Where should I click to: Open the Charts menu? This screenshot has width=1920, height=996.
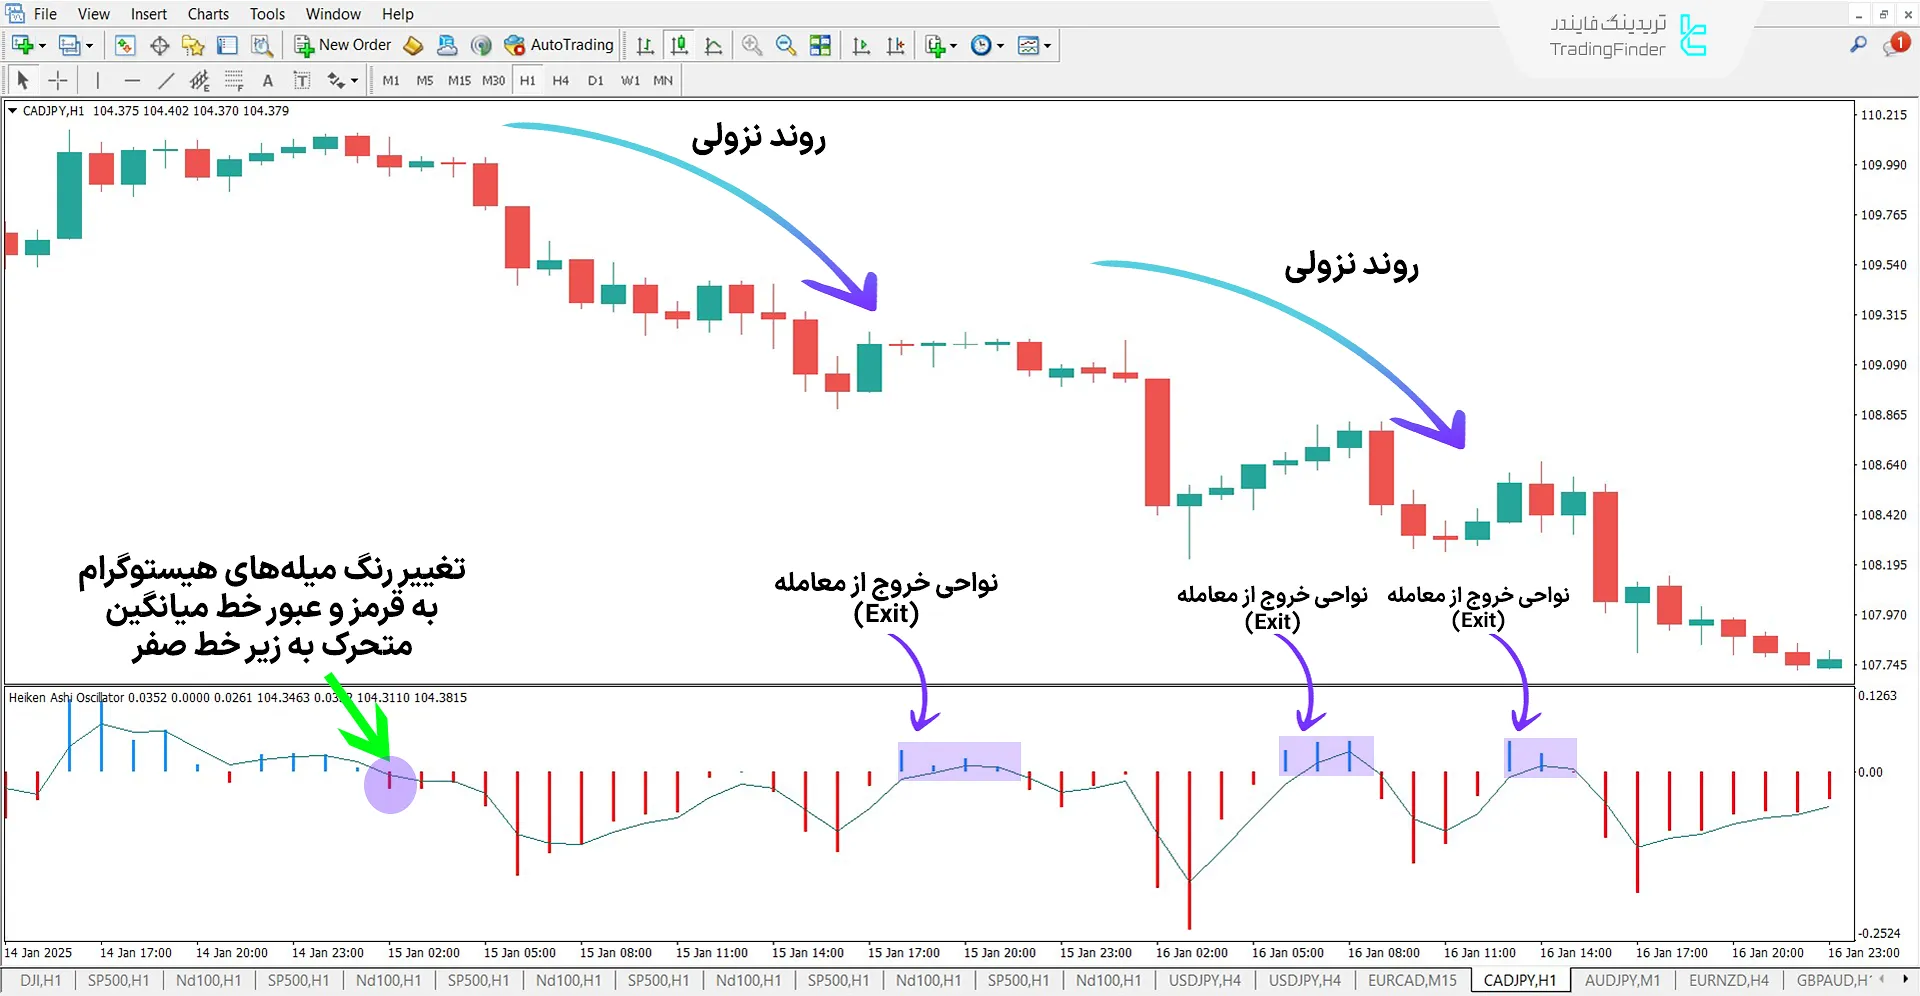[x=207, y=13]
